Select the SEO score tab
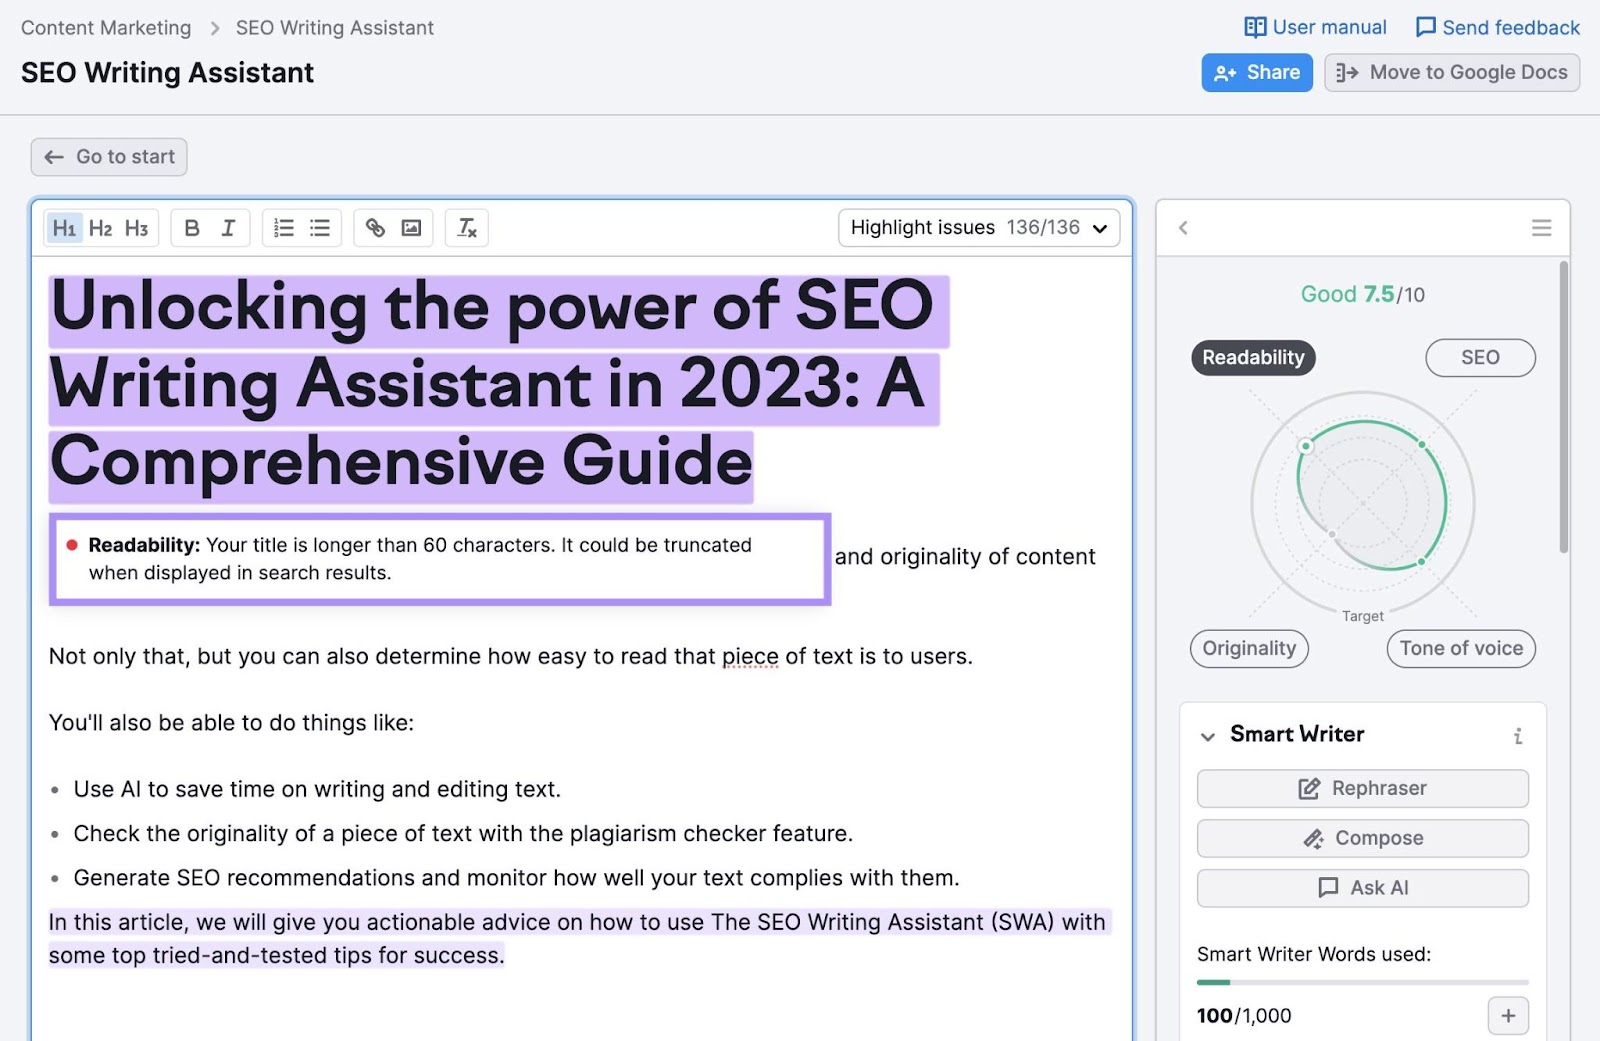Screen dimensions: 1600x1041 (x=1479, y=358)
